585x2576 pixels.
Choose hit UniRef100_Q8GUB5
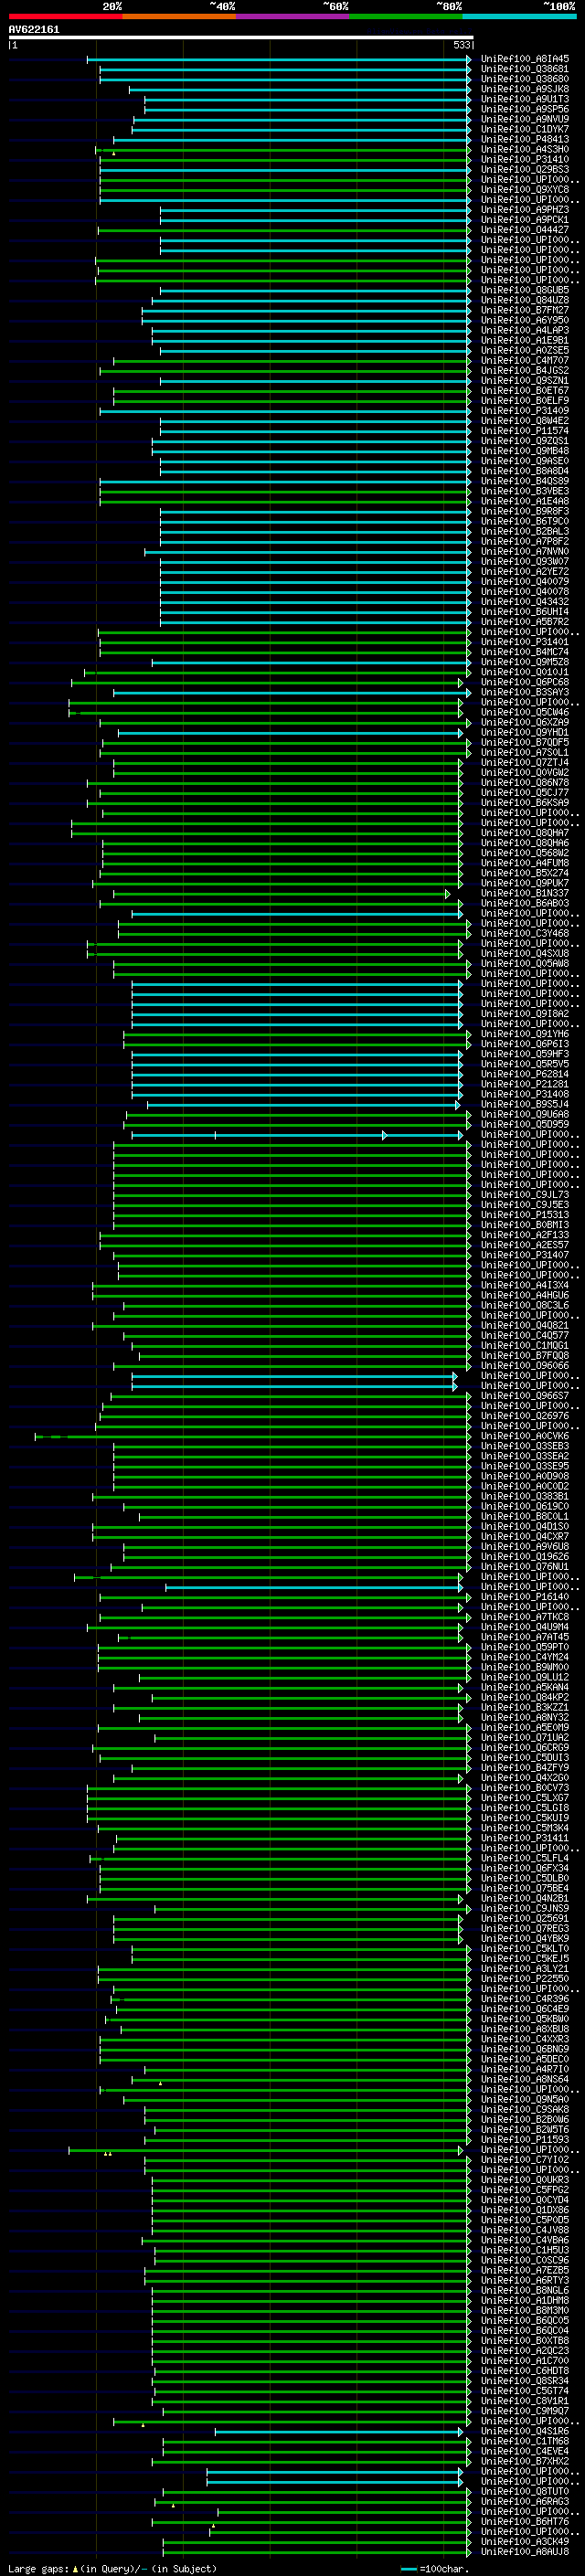[x=525, y=290]
